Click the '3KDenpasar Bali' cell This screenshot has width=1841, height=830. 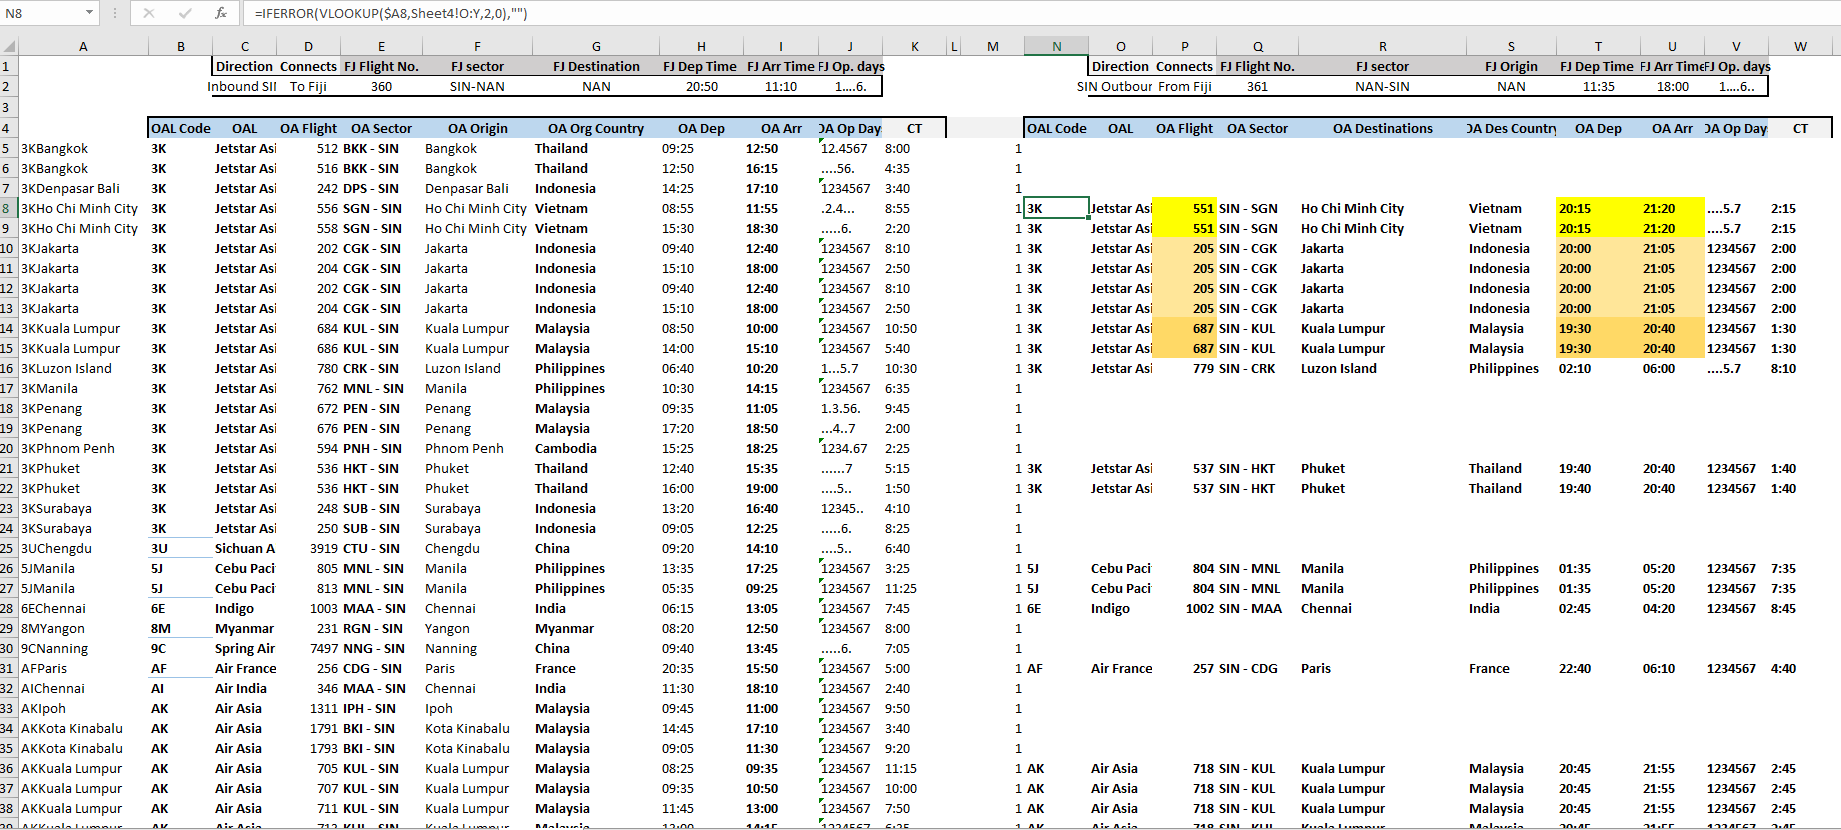(83, 188)
